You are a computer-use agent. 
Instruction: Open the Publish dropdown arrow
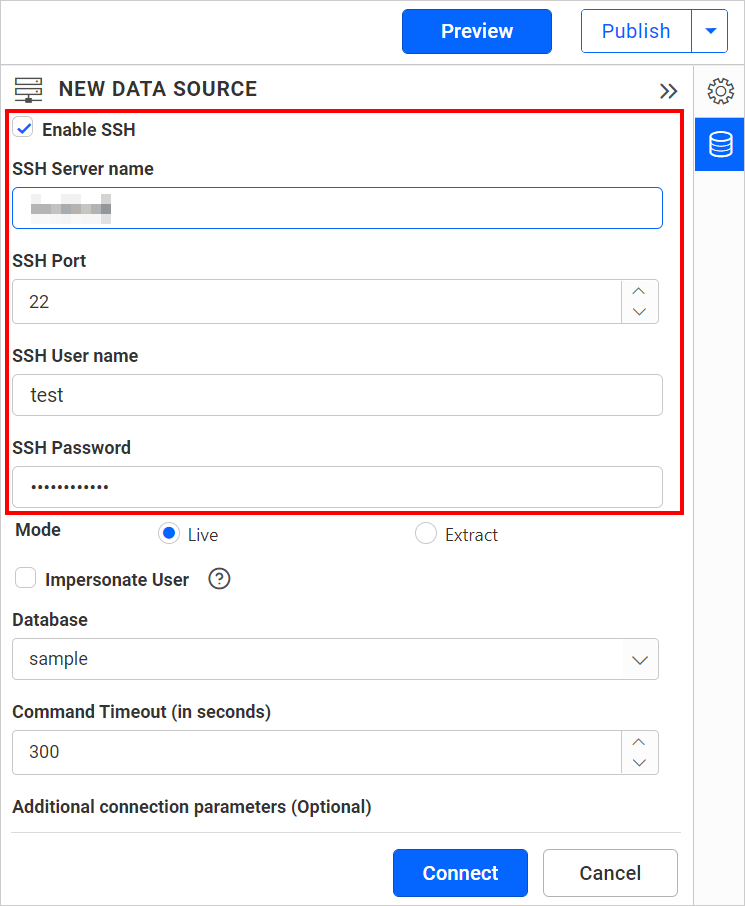click(711, 31)
